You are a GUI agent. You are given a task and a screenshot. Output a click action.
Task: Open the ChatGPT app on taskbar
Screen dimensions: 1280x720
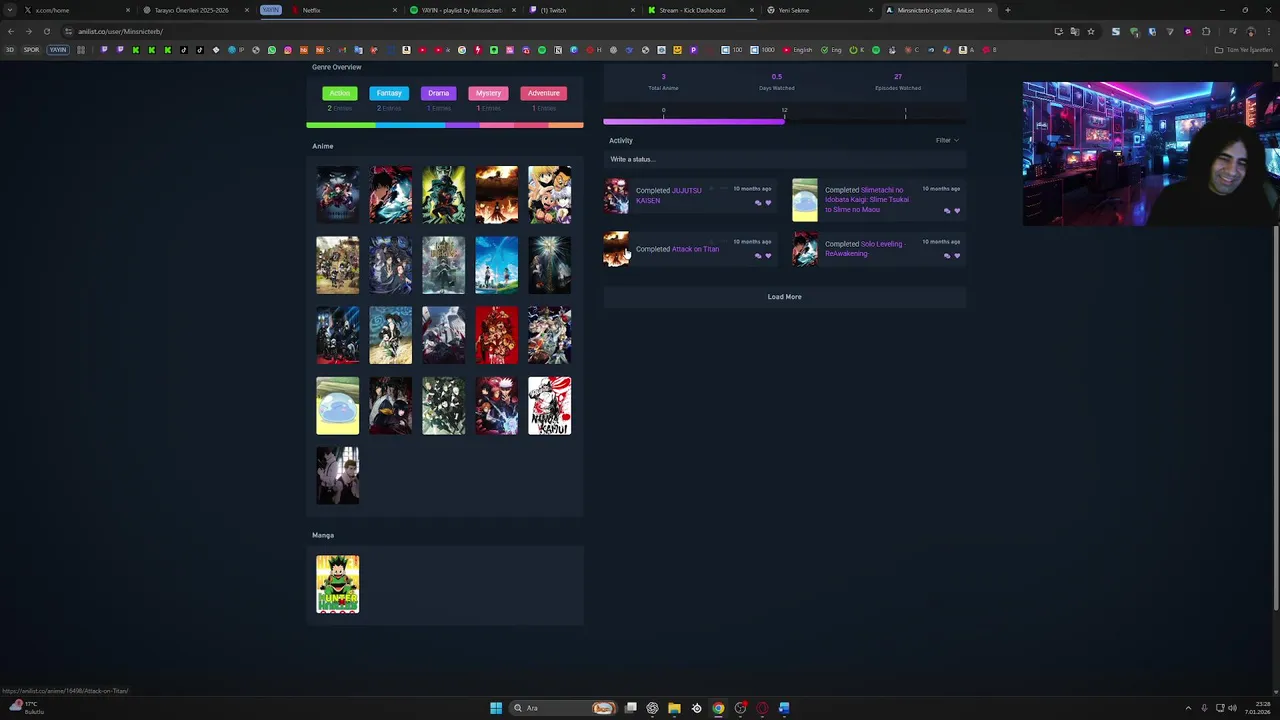pos(652,708)
